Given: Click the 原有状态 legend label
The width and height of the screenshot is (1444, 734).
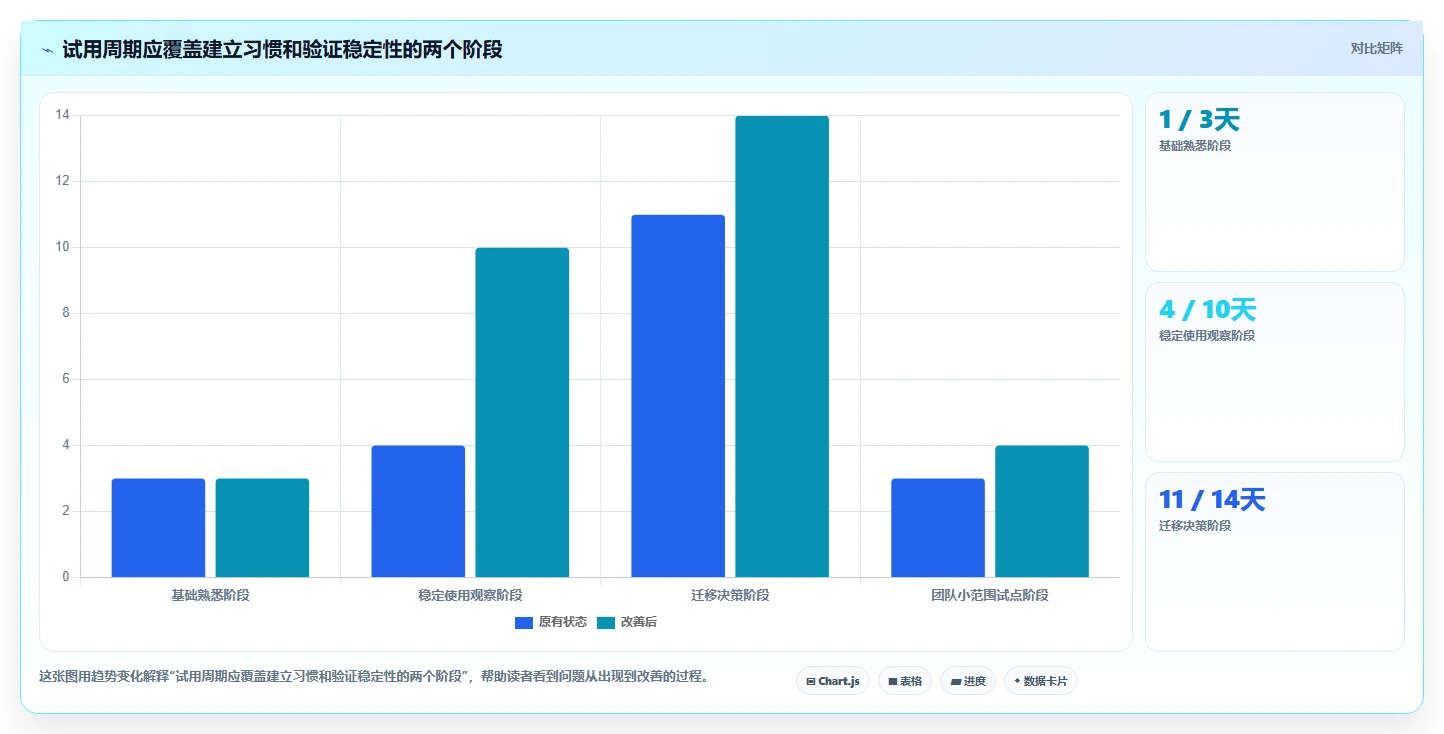Looking at the screenshot, I should (x=563, y=622).
